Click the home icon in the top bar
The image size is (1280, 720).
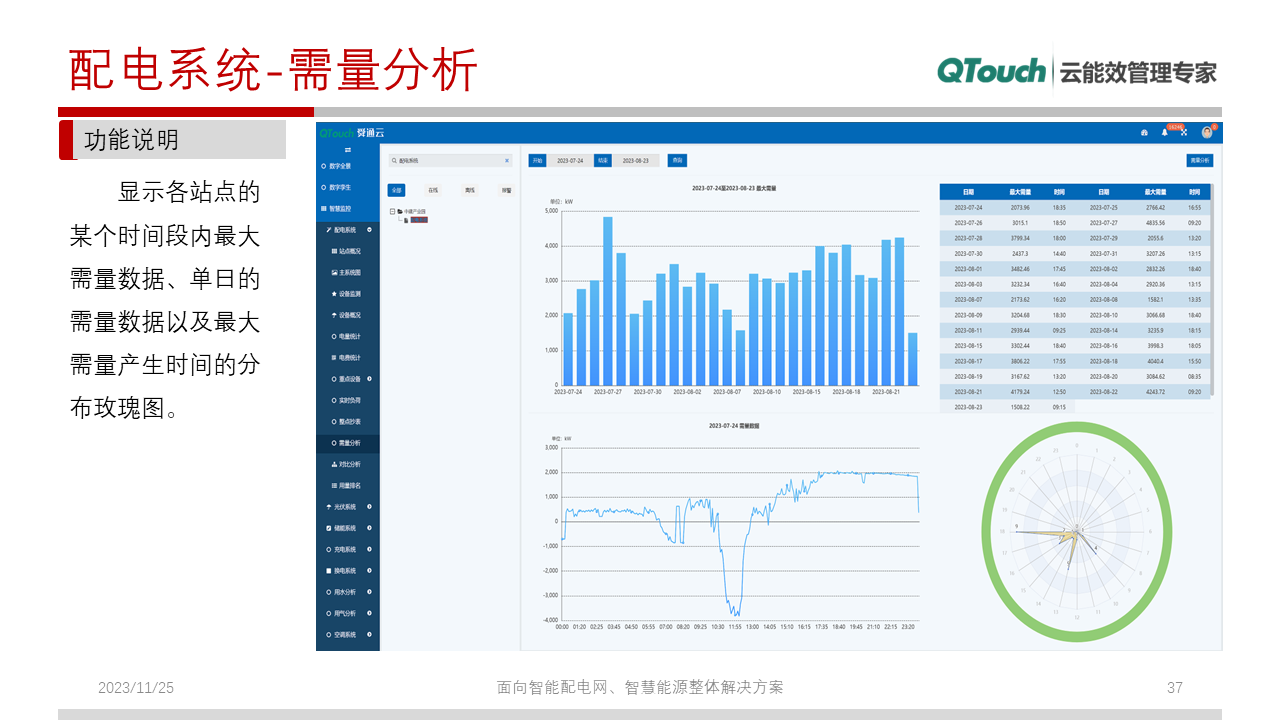point(1145,132)
